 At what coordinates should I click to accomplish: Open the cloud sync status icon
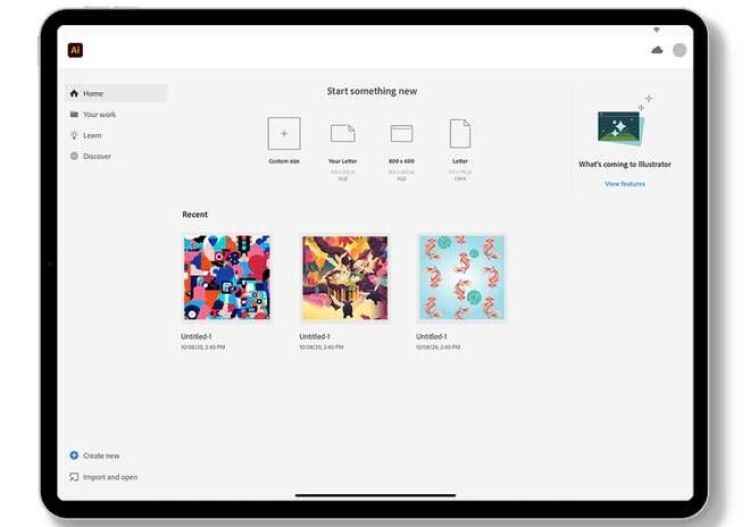coord(657,50)
